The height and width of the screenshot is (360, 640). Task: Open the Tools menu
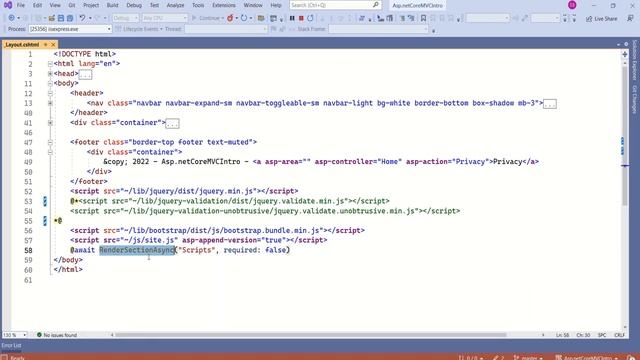point(198,5)
